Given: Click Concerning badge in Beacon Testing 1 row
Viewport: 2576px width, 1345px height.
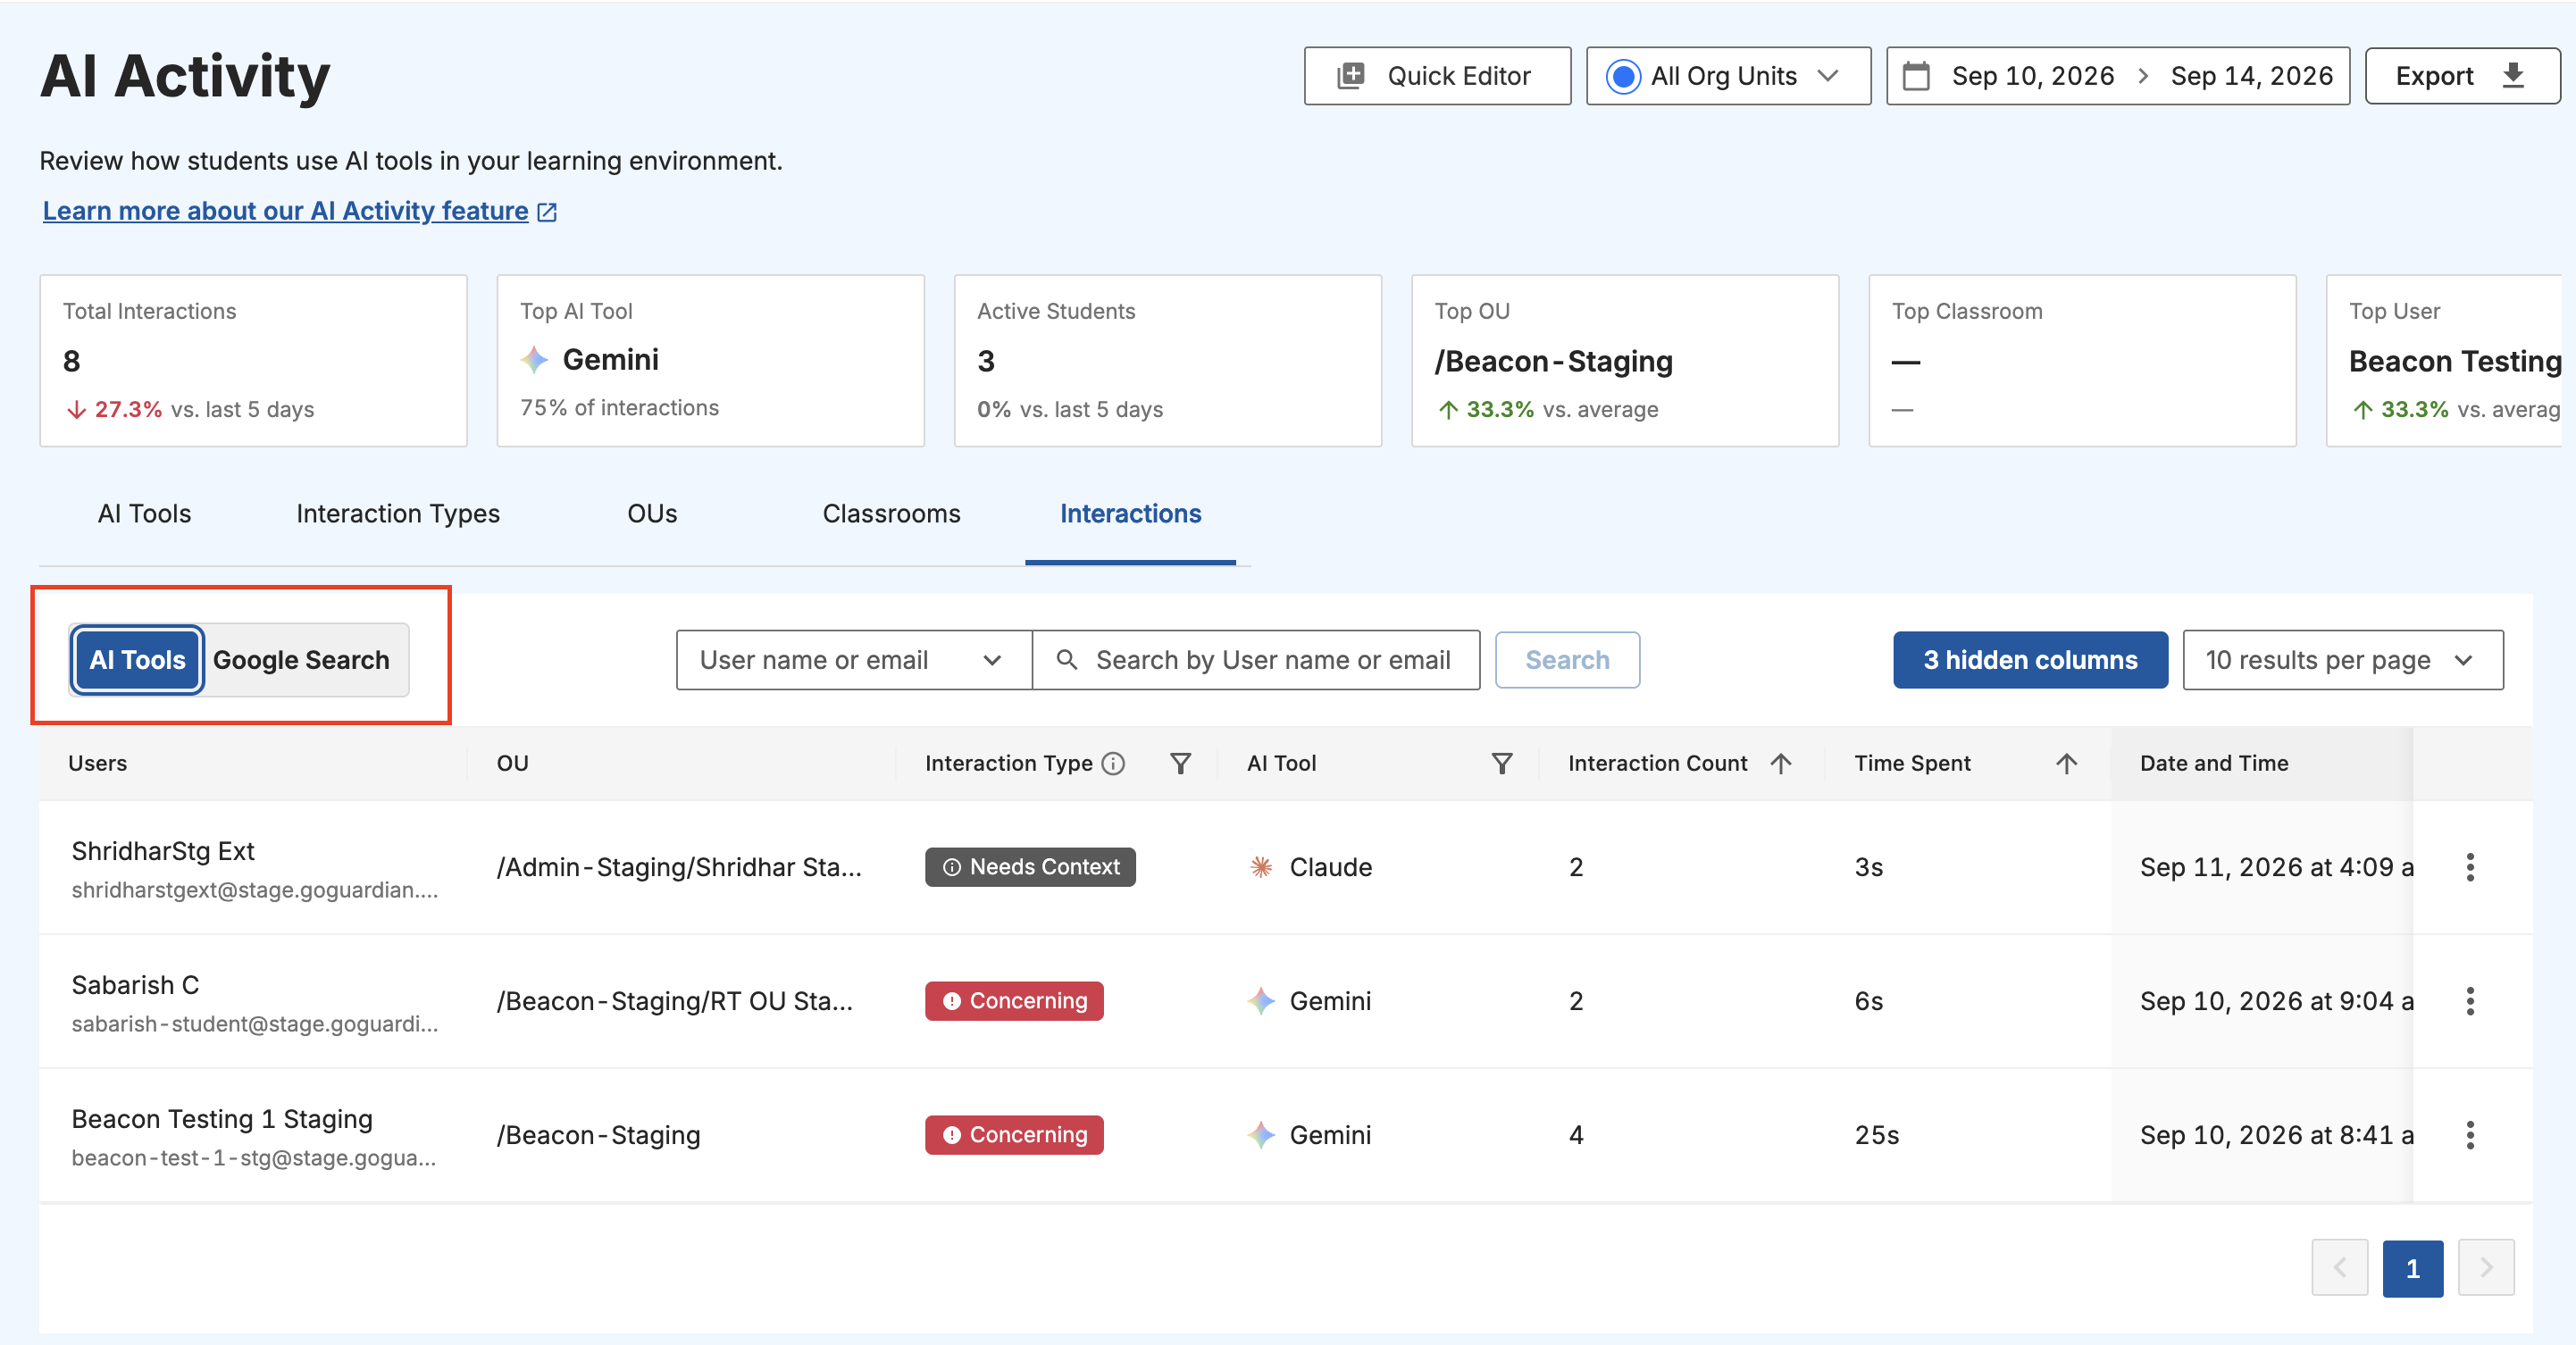Looking at the screenshot, I should coord(1014,1135).
